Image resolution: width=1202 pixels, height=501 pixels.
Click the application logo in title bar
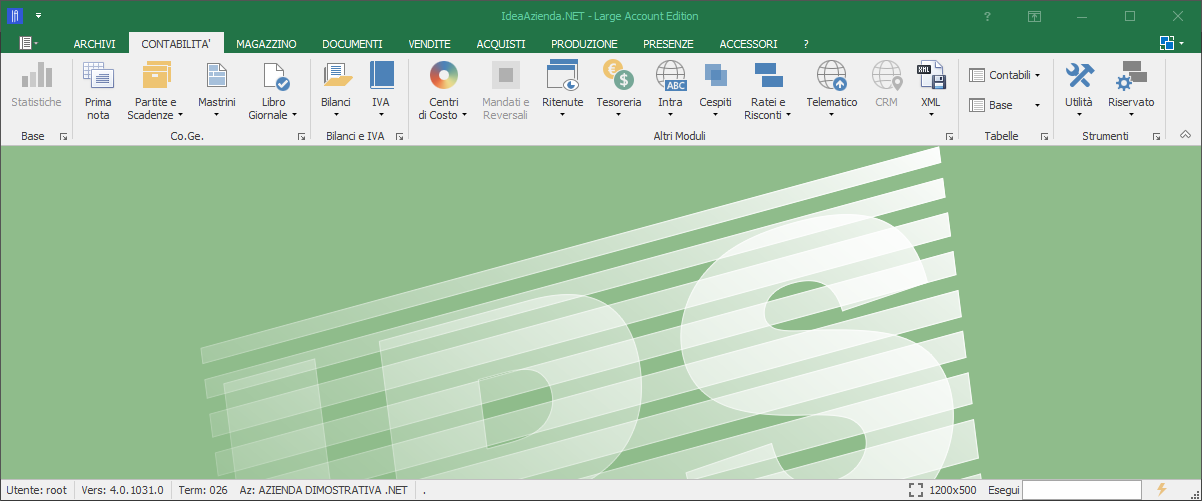15,16
